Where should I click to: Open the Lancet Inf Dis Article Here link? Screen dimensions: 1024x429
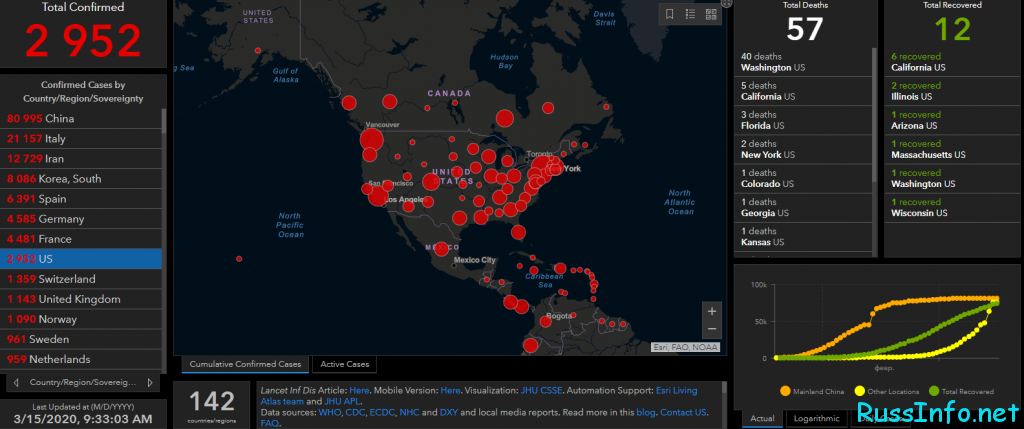click(359, 390)
